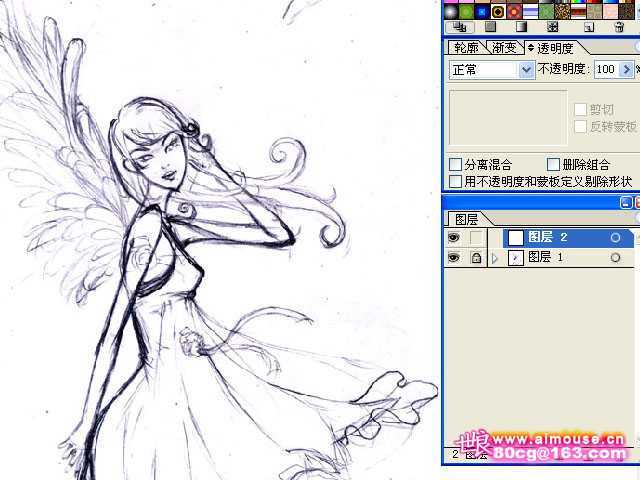
Task: Pick the red and white striped swatch
Action: (x=578, y=11)
